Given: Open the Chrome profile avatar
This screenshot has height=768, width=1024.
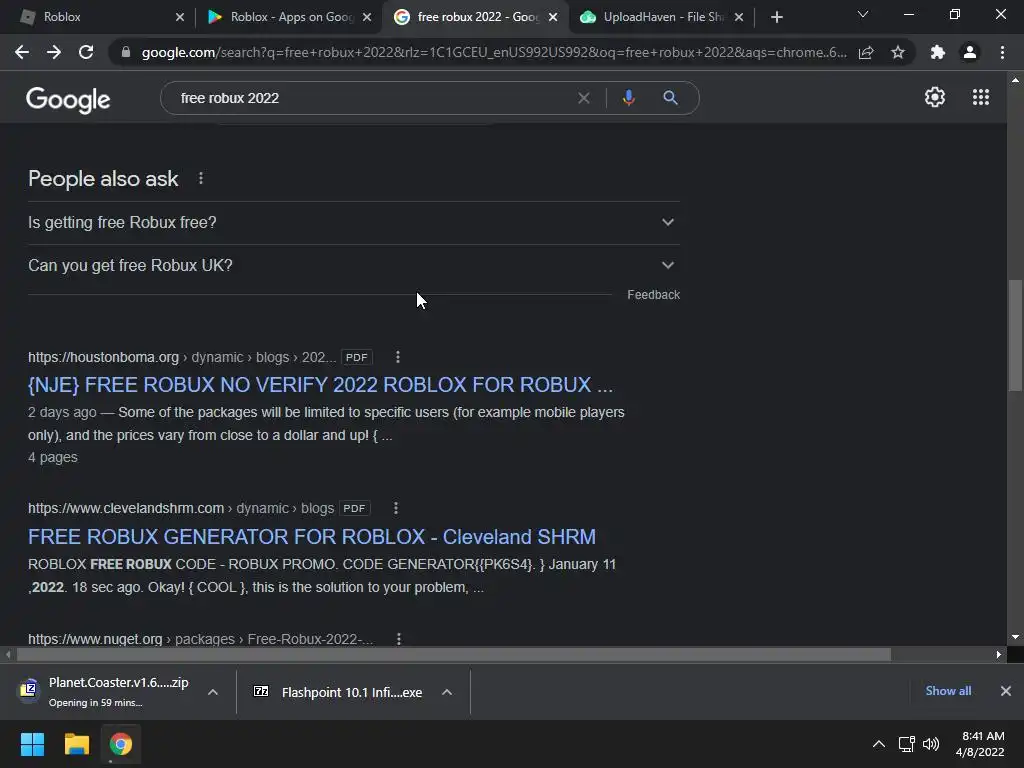Looking at the screenshot, I should point(970,52).
